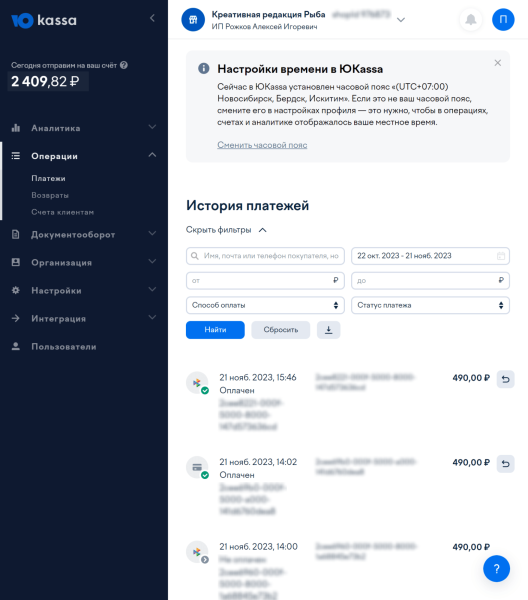The height and width of the screenshot is (600, 528).
Task: Click payment method icon of 15:46 payment
Action: point(197,383)
